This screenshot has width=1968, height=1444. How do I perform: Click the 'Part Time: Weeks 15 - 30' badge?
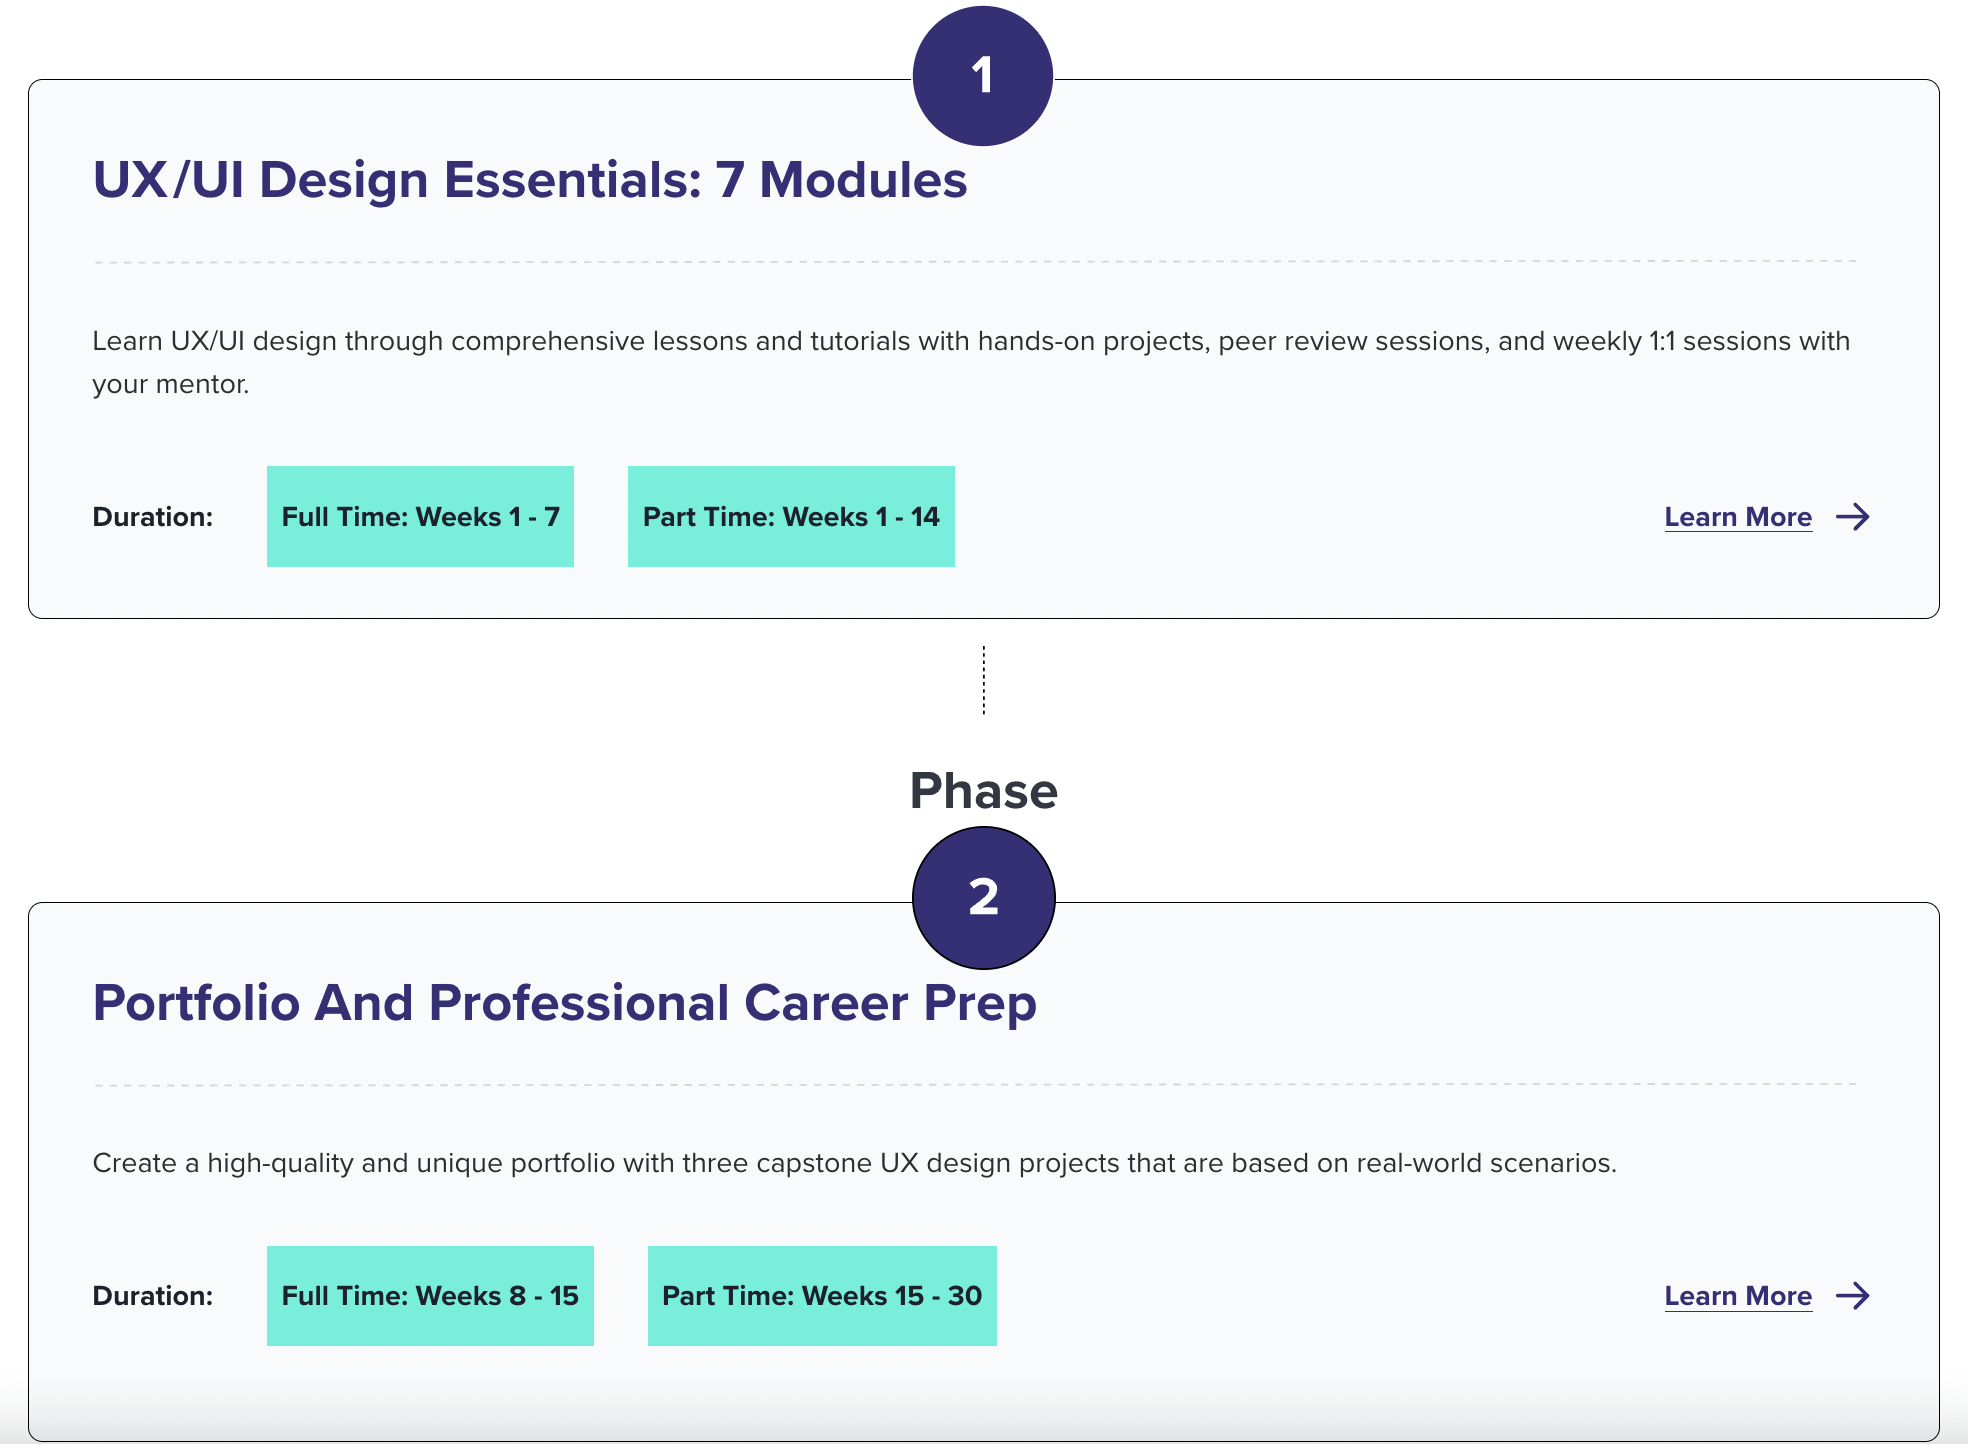click(x=822, y=1296)
